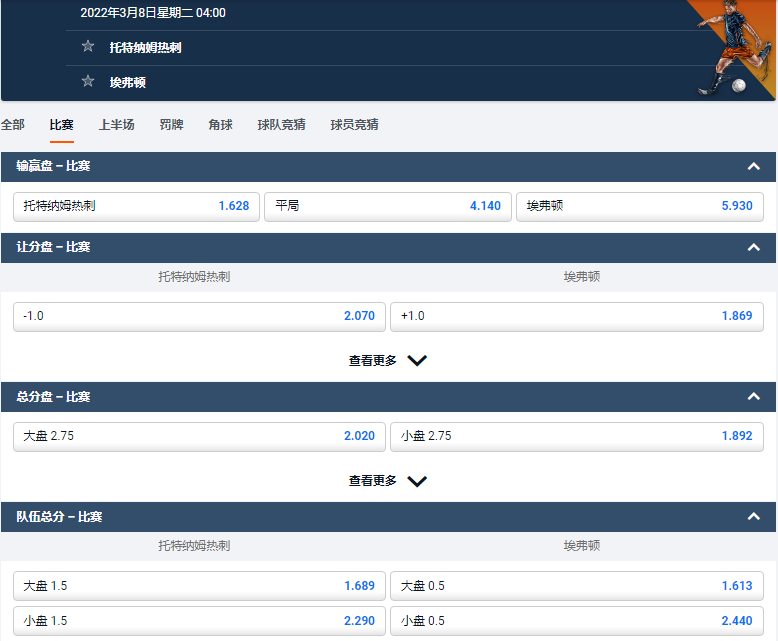Star 托特纳姆热刺 as favorite team
This screenshot has height=641, width=778.
point(88,47)
